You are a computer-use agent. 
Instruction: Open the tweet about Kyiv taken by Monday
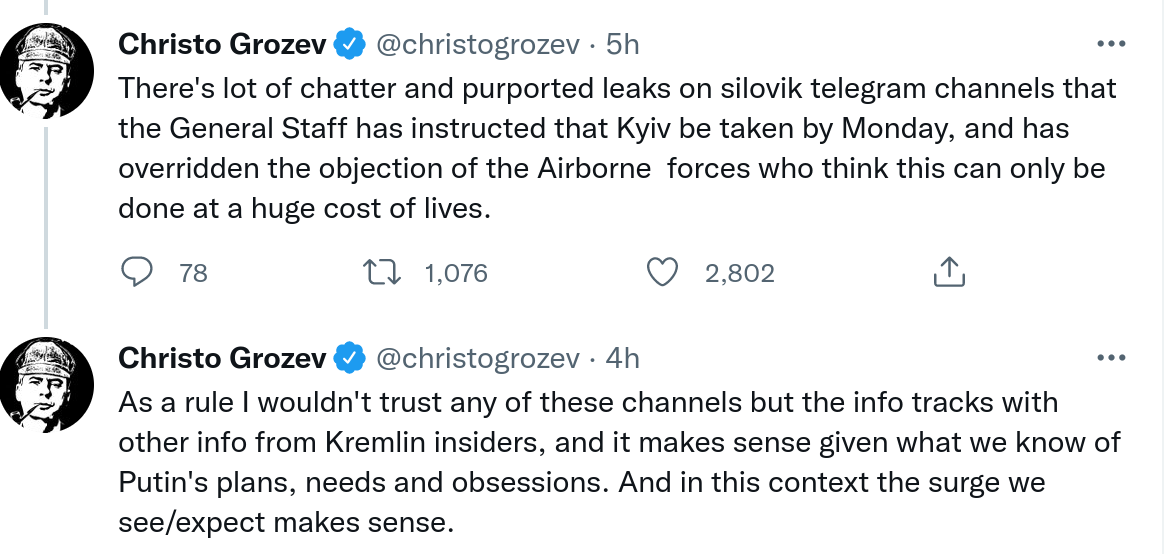[600, 150]
